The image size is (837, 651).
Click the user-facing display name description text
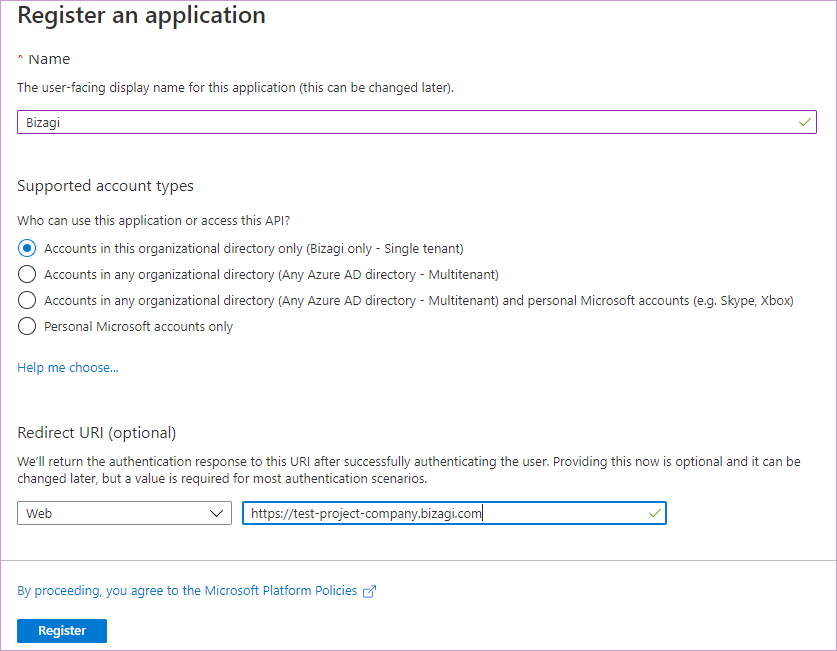[x=235, y=88]
